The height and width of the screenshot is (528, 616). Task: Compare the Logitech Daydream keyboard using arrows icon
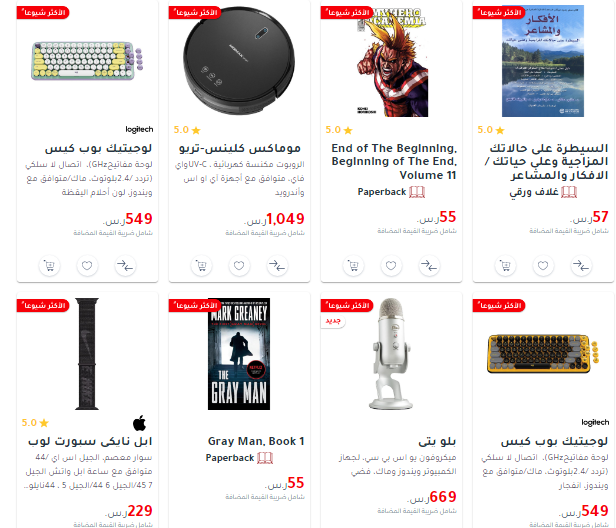tap(125, 266)
